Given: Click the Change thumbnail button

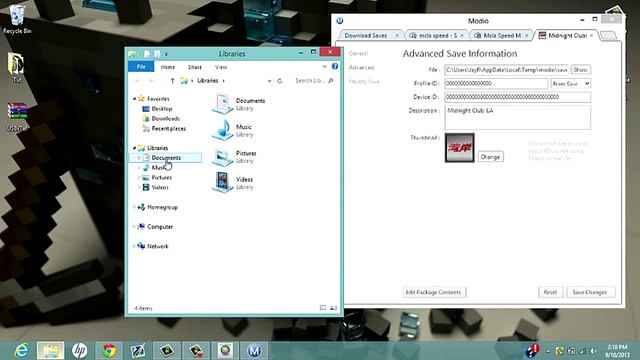Looking at the screenshot, I should 490,157.
